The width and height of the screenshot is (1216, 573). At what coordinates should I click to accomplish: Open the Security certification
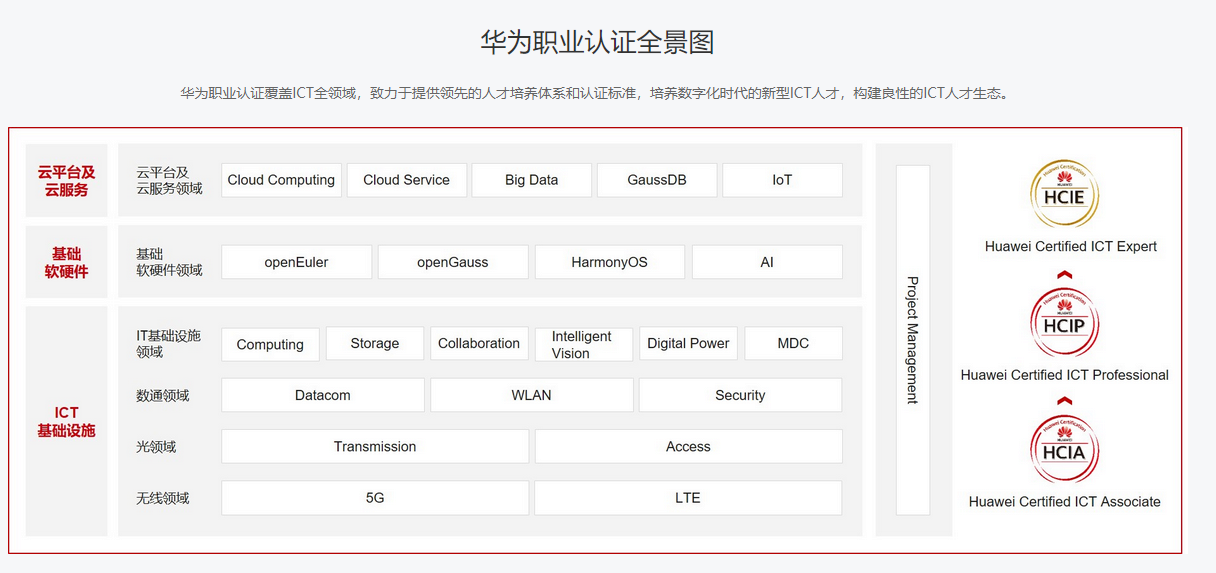click(741, 395)
